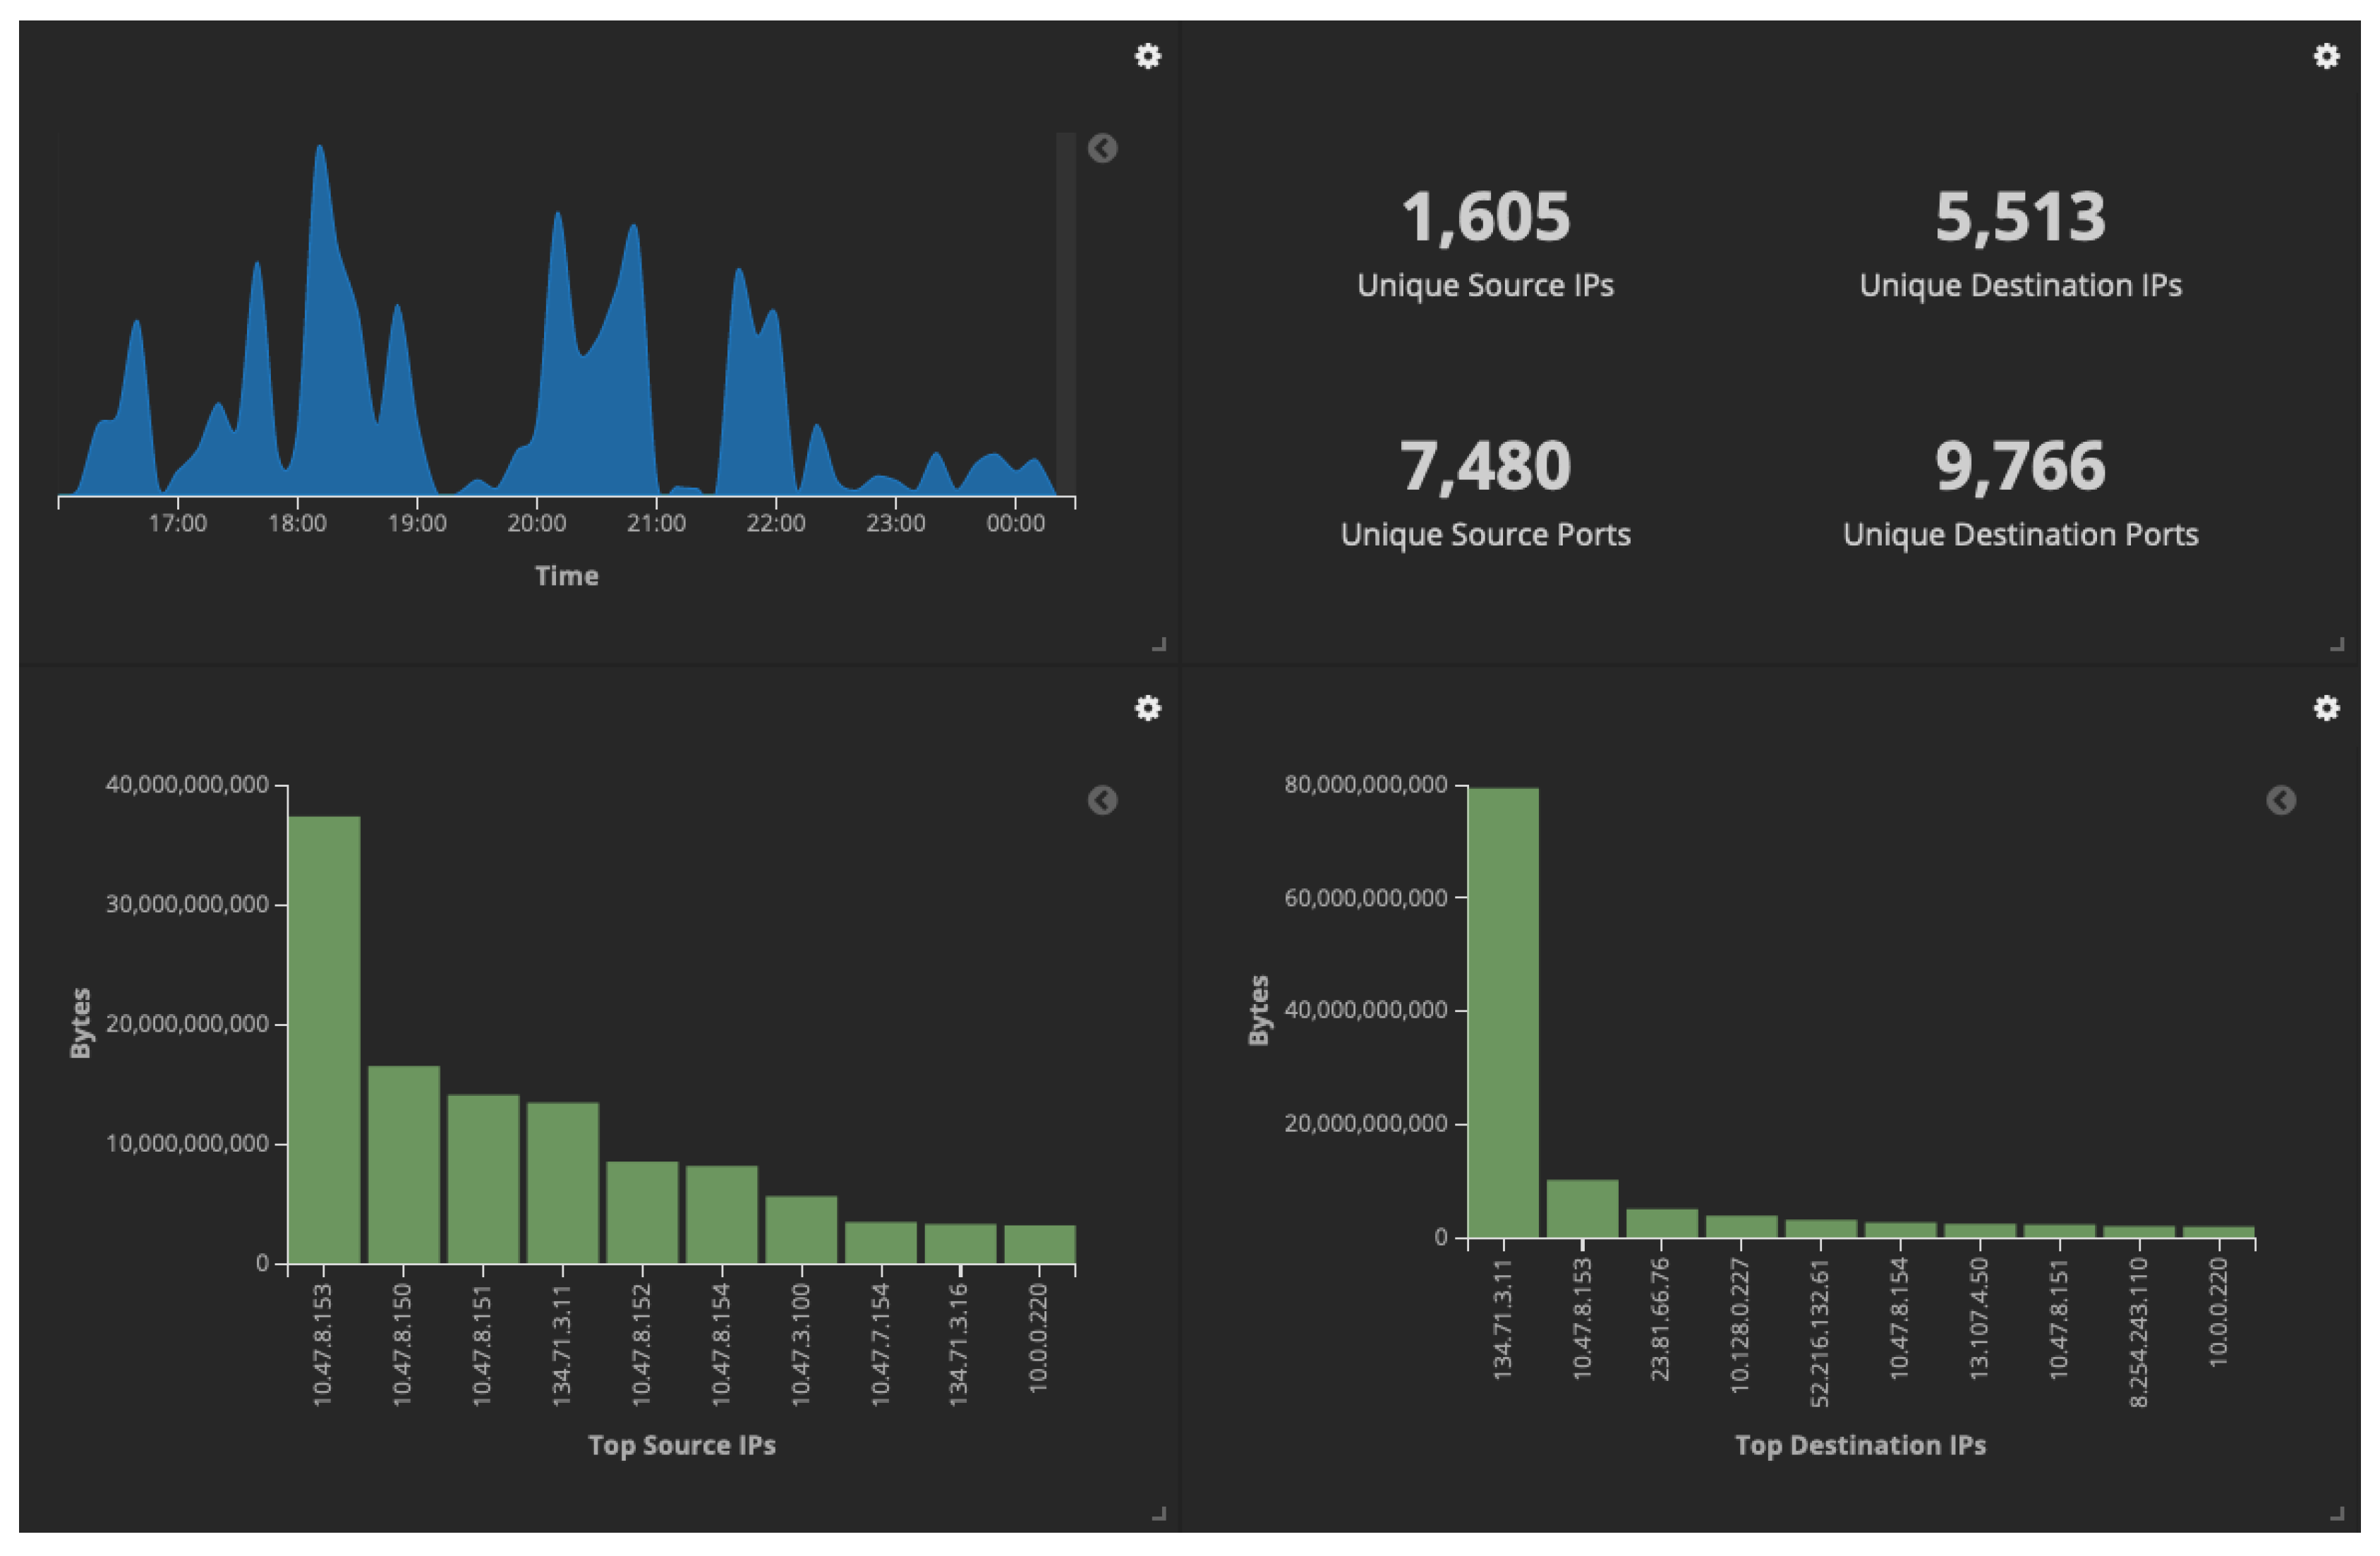
Task: Click the 134.71.3.11 bar in Top Destination IPs
Action: coord(1503,1013)
